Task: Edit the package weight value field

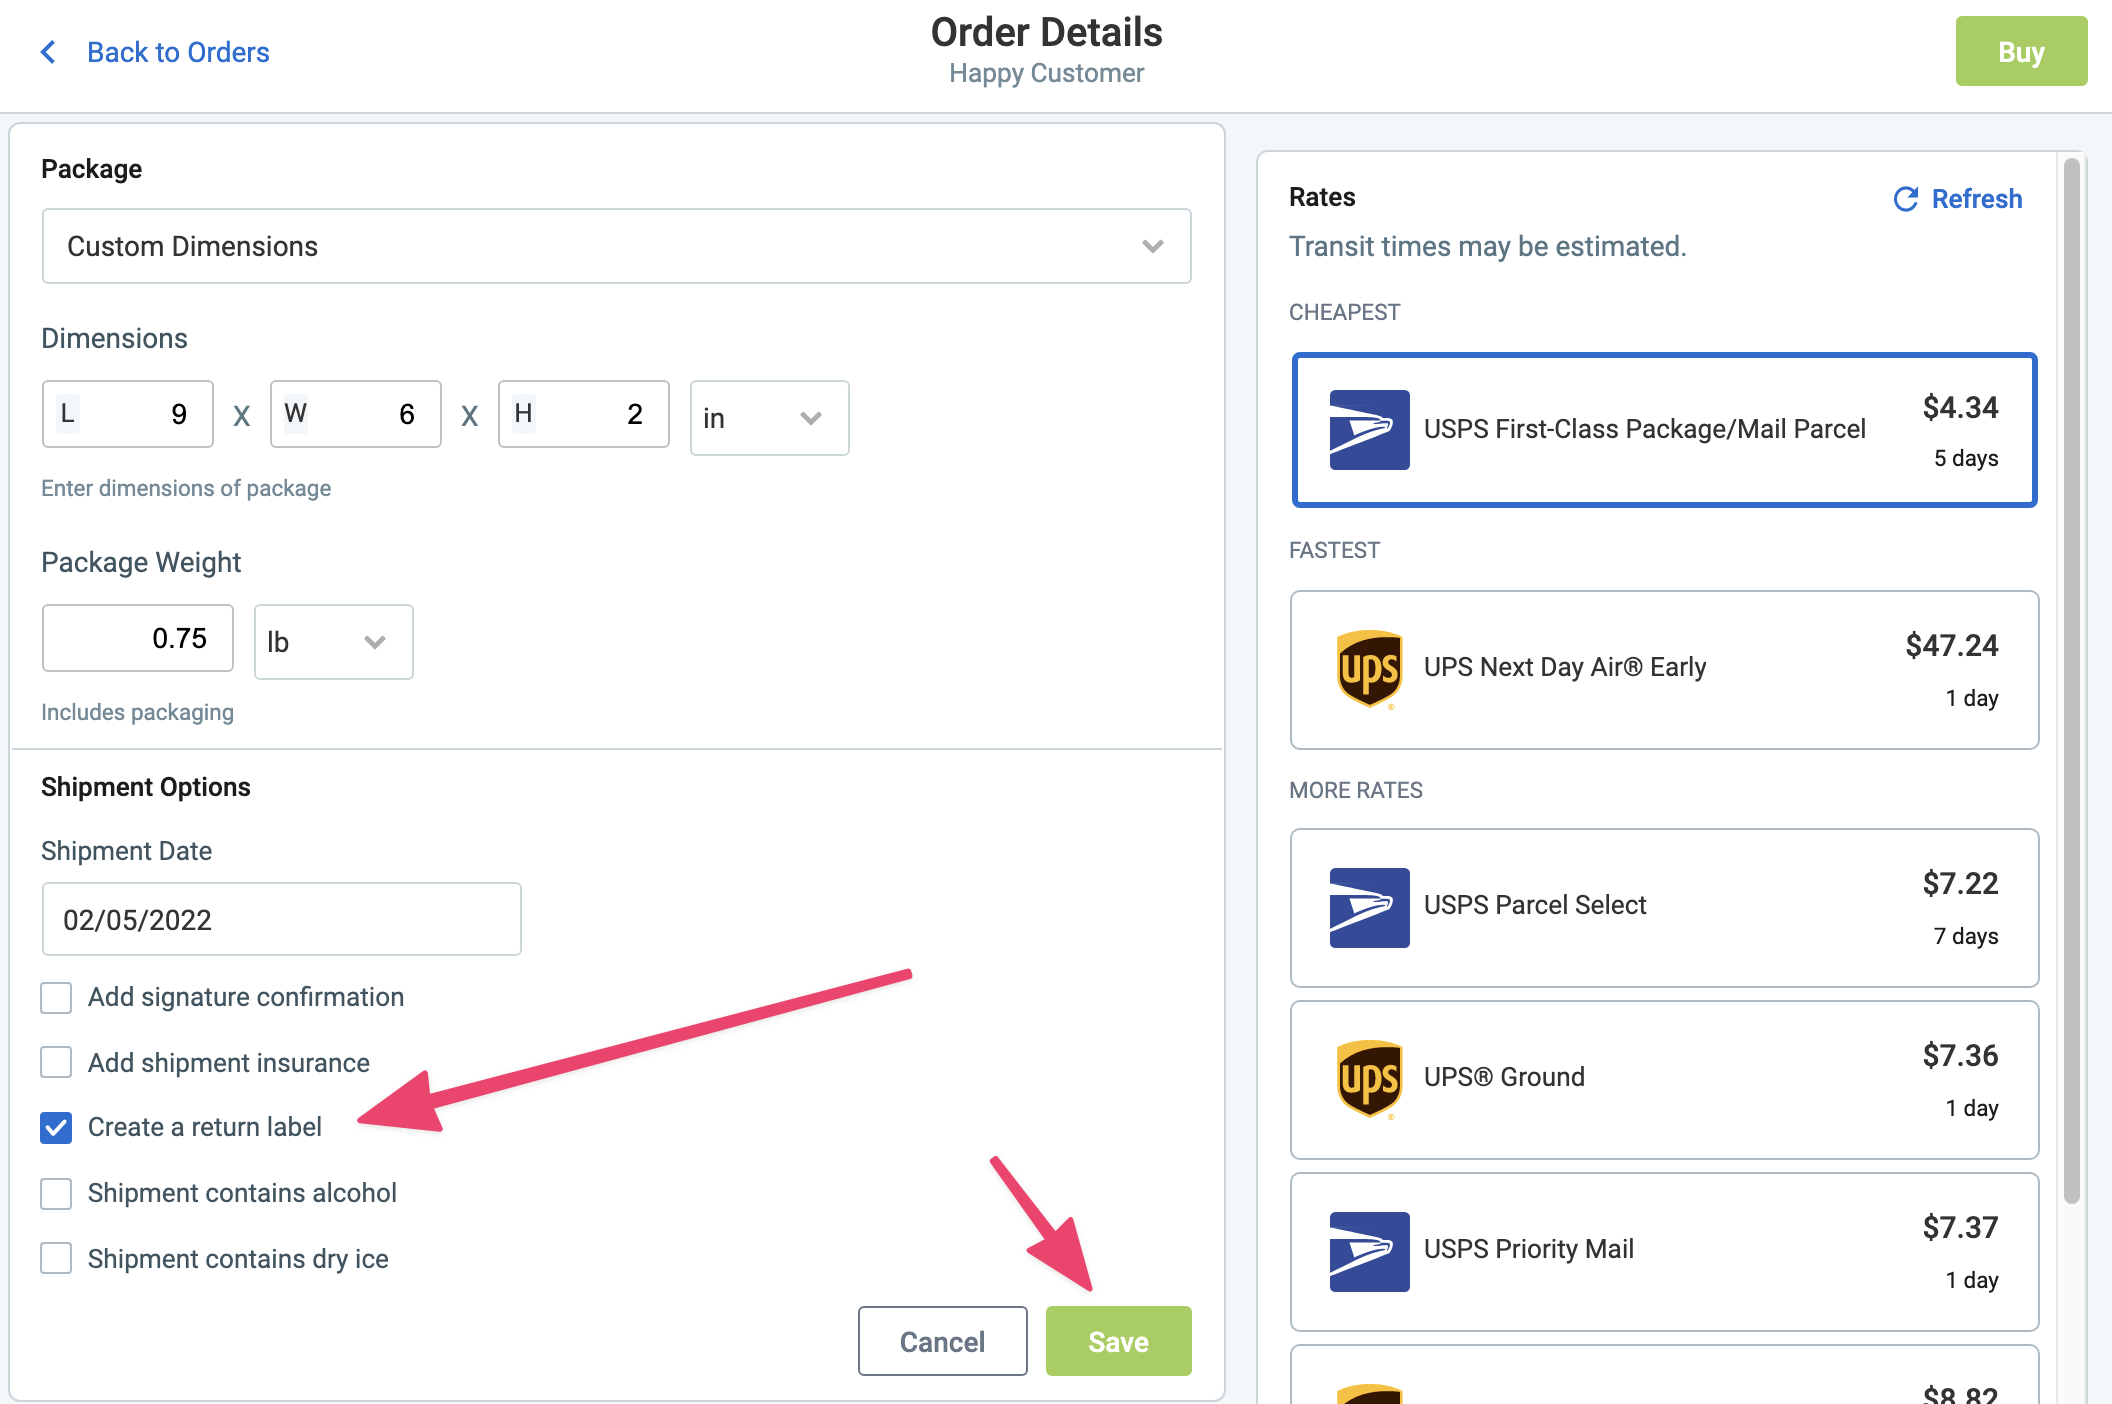Action: click(x=137, y=638)
